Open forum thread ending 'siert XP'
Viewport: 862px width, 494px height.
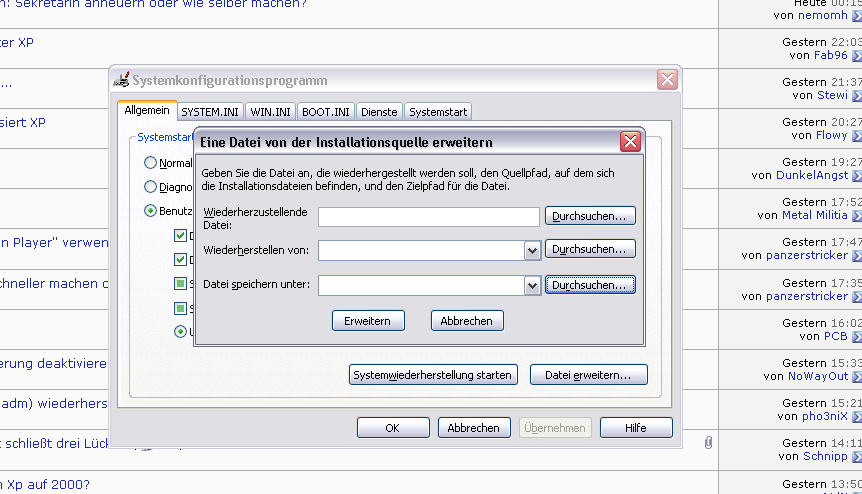[23, 123]
